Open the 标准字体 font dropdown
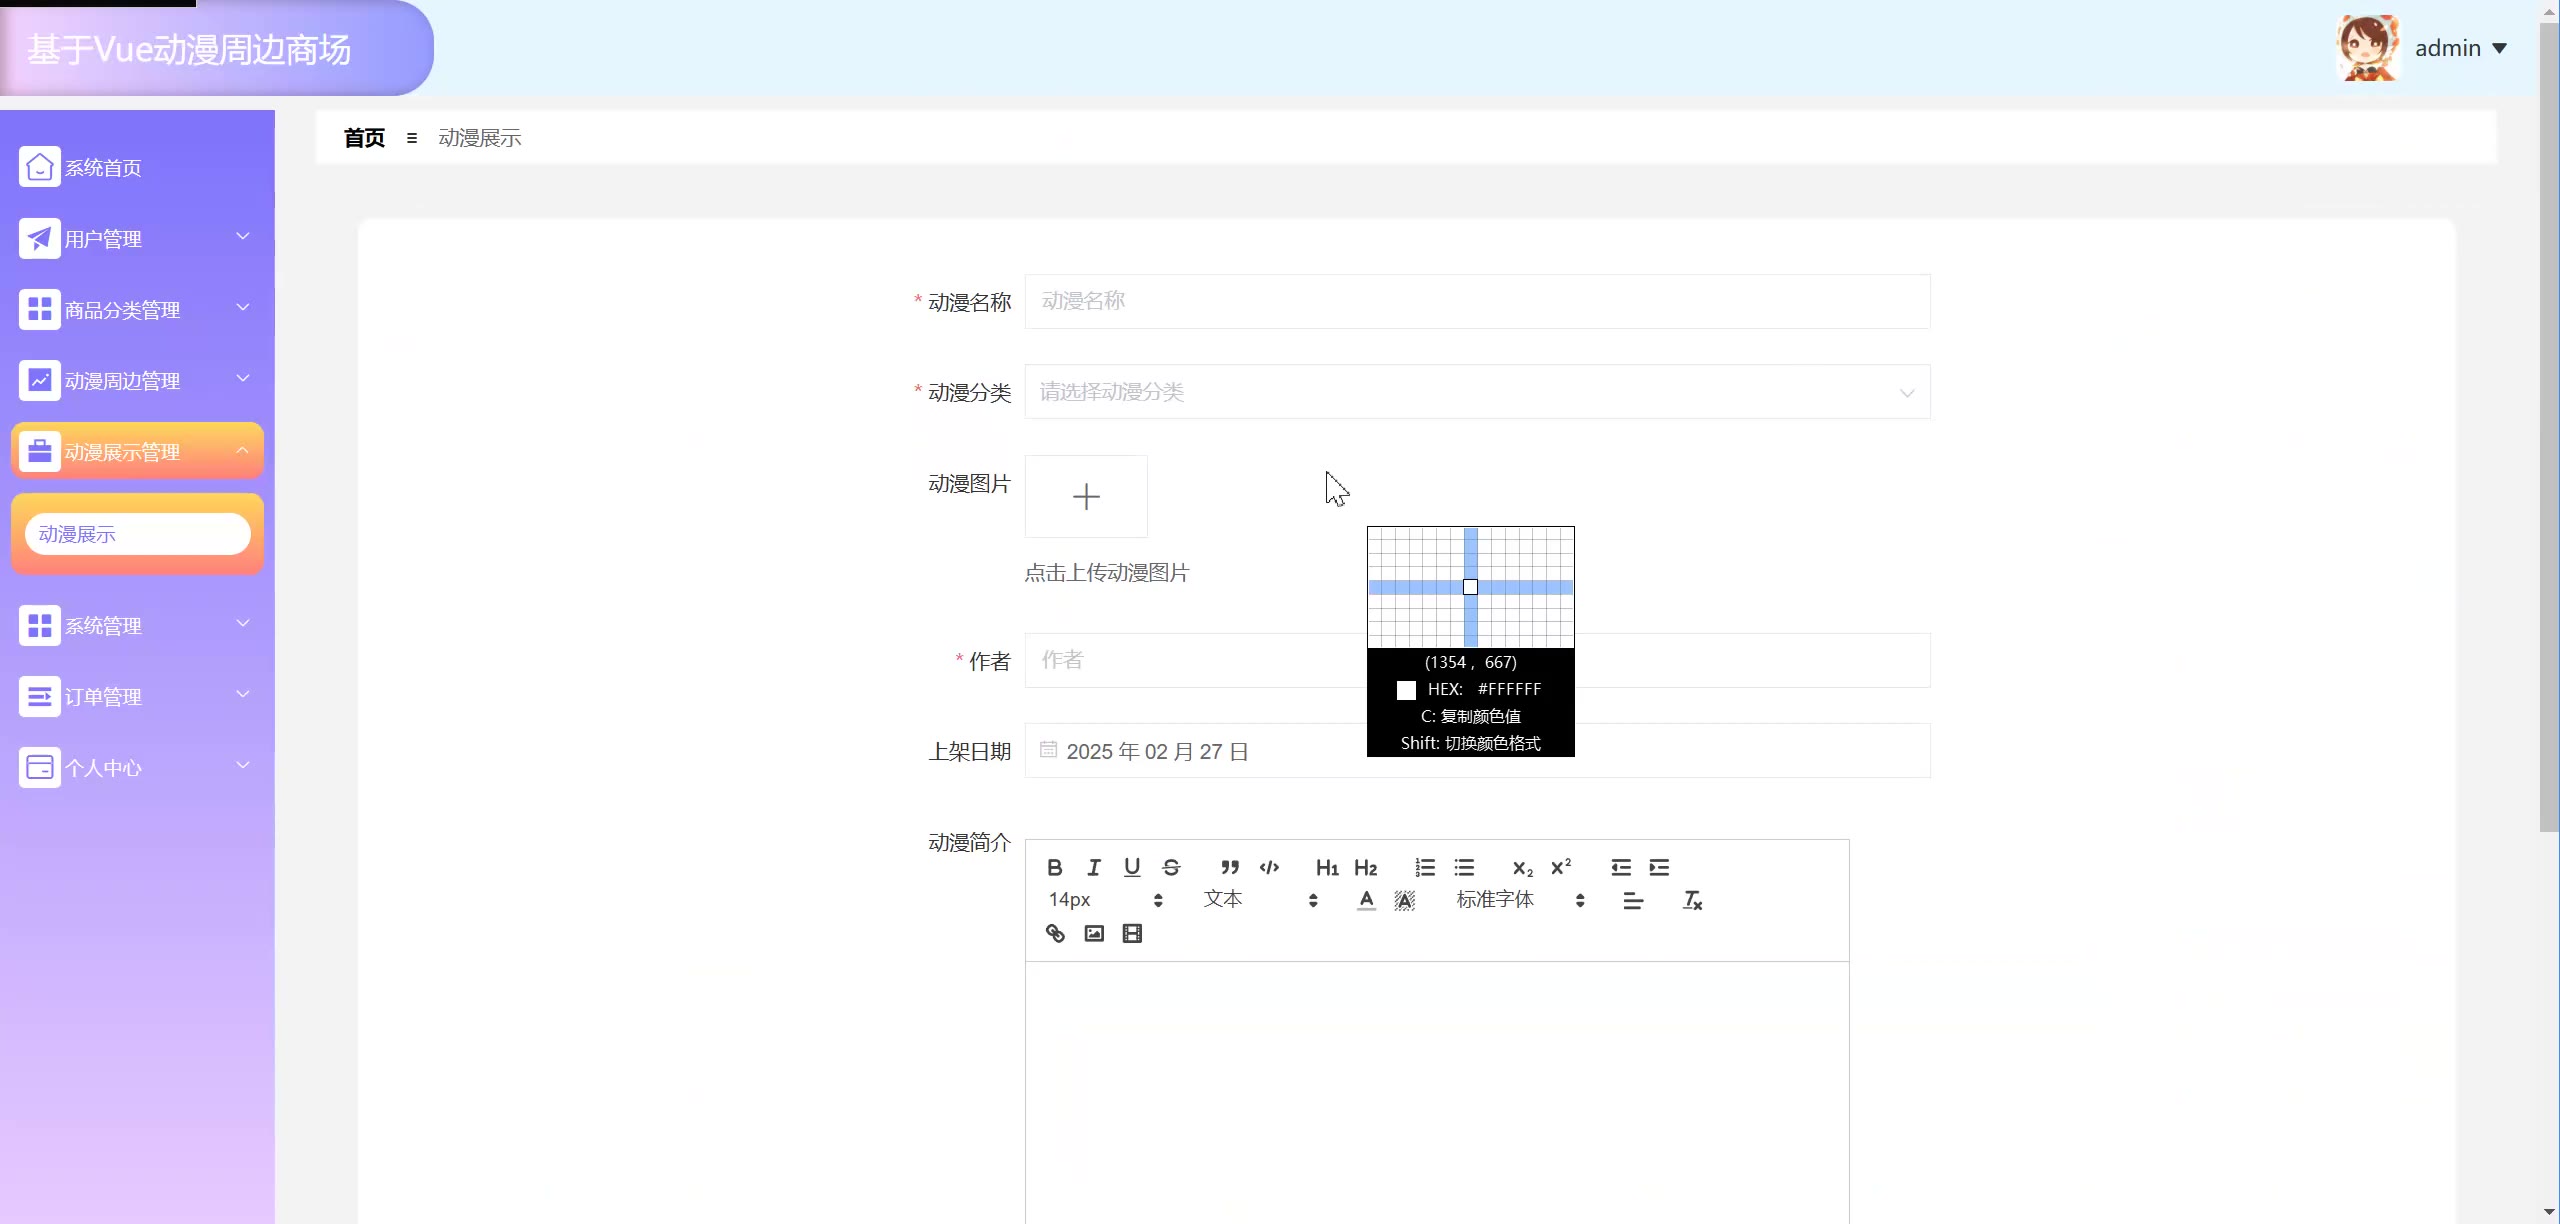The width and height of the screenshot is (2560, 1224). point(1519,900)
